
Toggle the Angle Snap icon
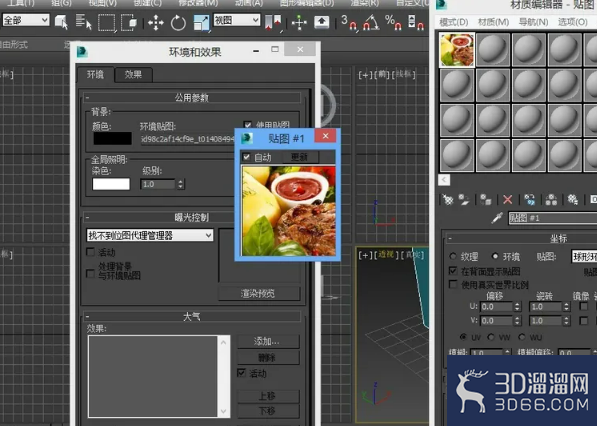[371, 22]
